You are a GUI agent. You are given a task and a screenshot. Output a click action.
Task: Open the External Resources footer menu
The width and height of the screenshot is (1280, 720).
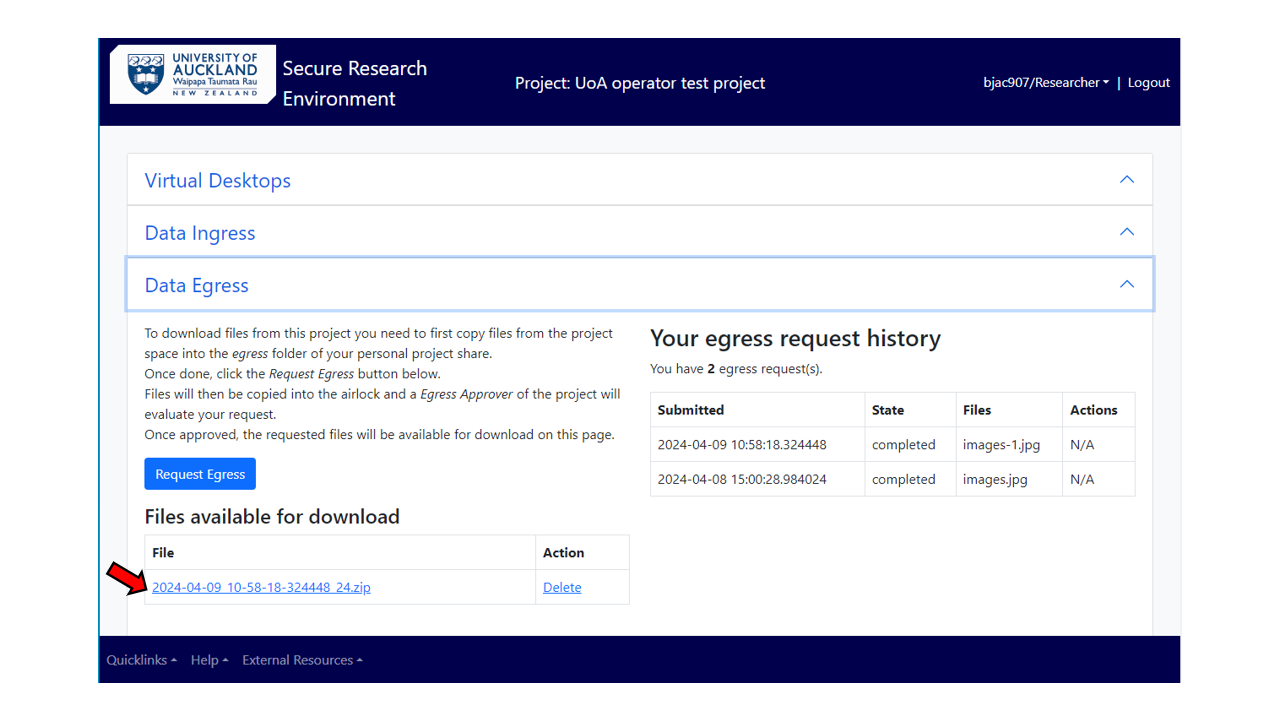(302, 660)
